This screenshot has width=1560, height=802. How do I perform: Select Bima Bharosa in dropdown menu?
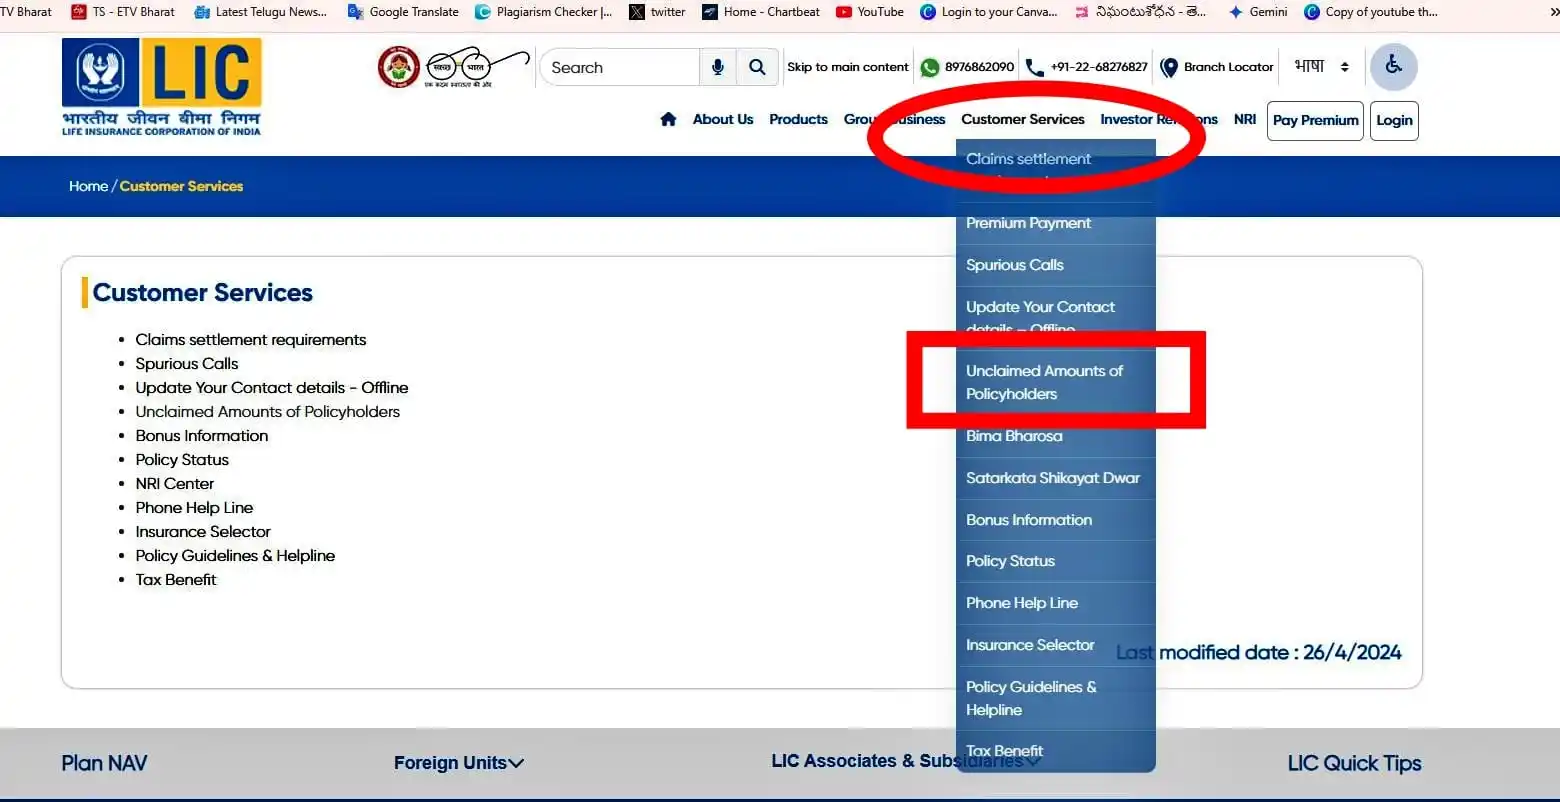[x=1055, y=436]
